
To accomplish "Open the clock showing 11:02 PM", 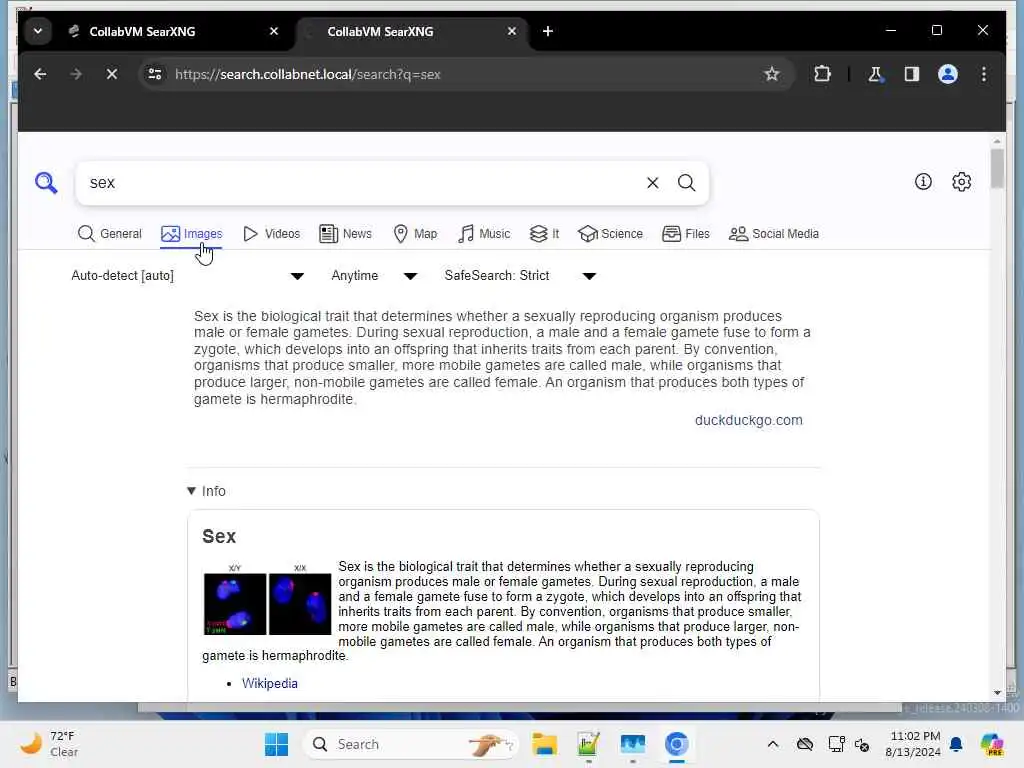I will [913, 744].
